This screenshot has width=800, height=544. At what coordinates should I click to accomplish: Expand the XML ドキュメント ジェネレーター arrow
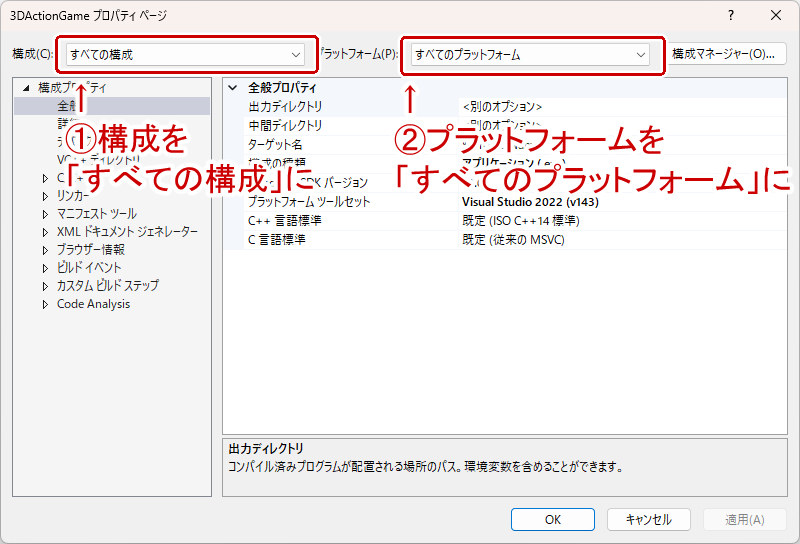(x=45, y=232)
